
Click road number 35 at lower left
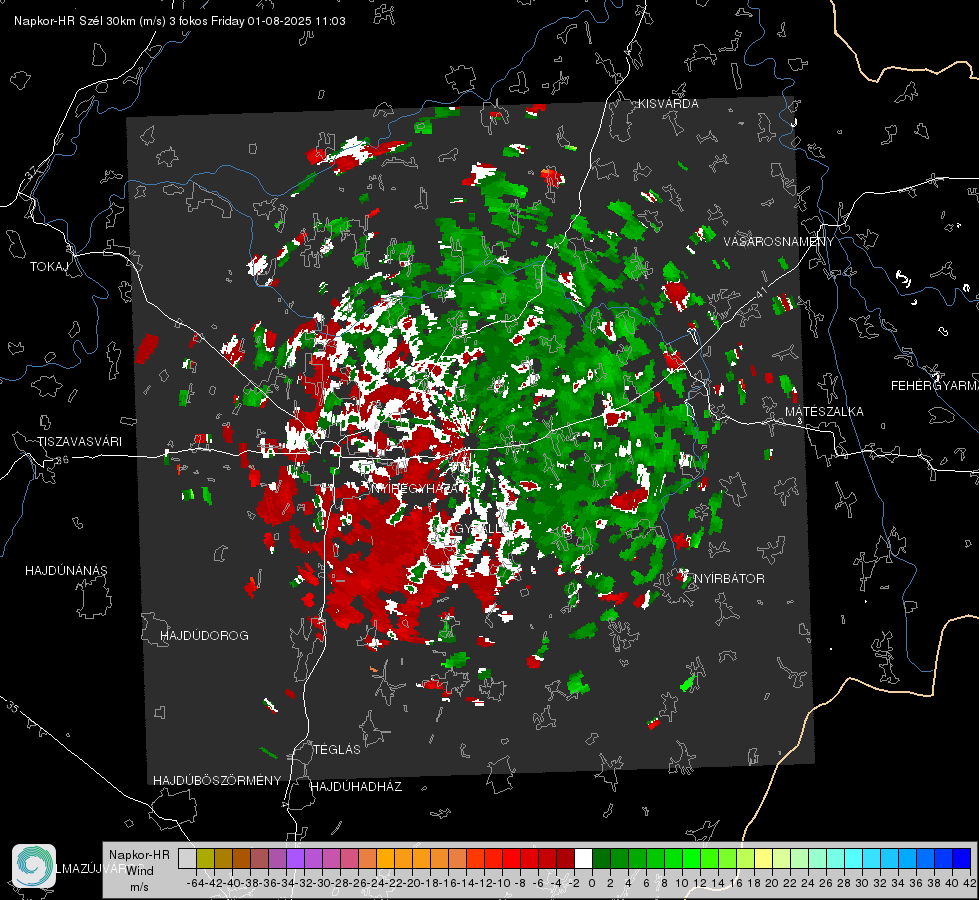click(x=14, y=706)
